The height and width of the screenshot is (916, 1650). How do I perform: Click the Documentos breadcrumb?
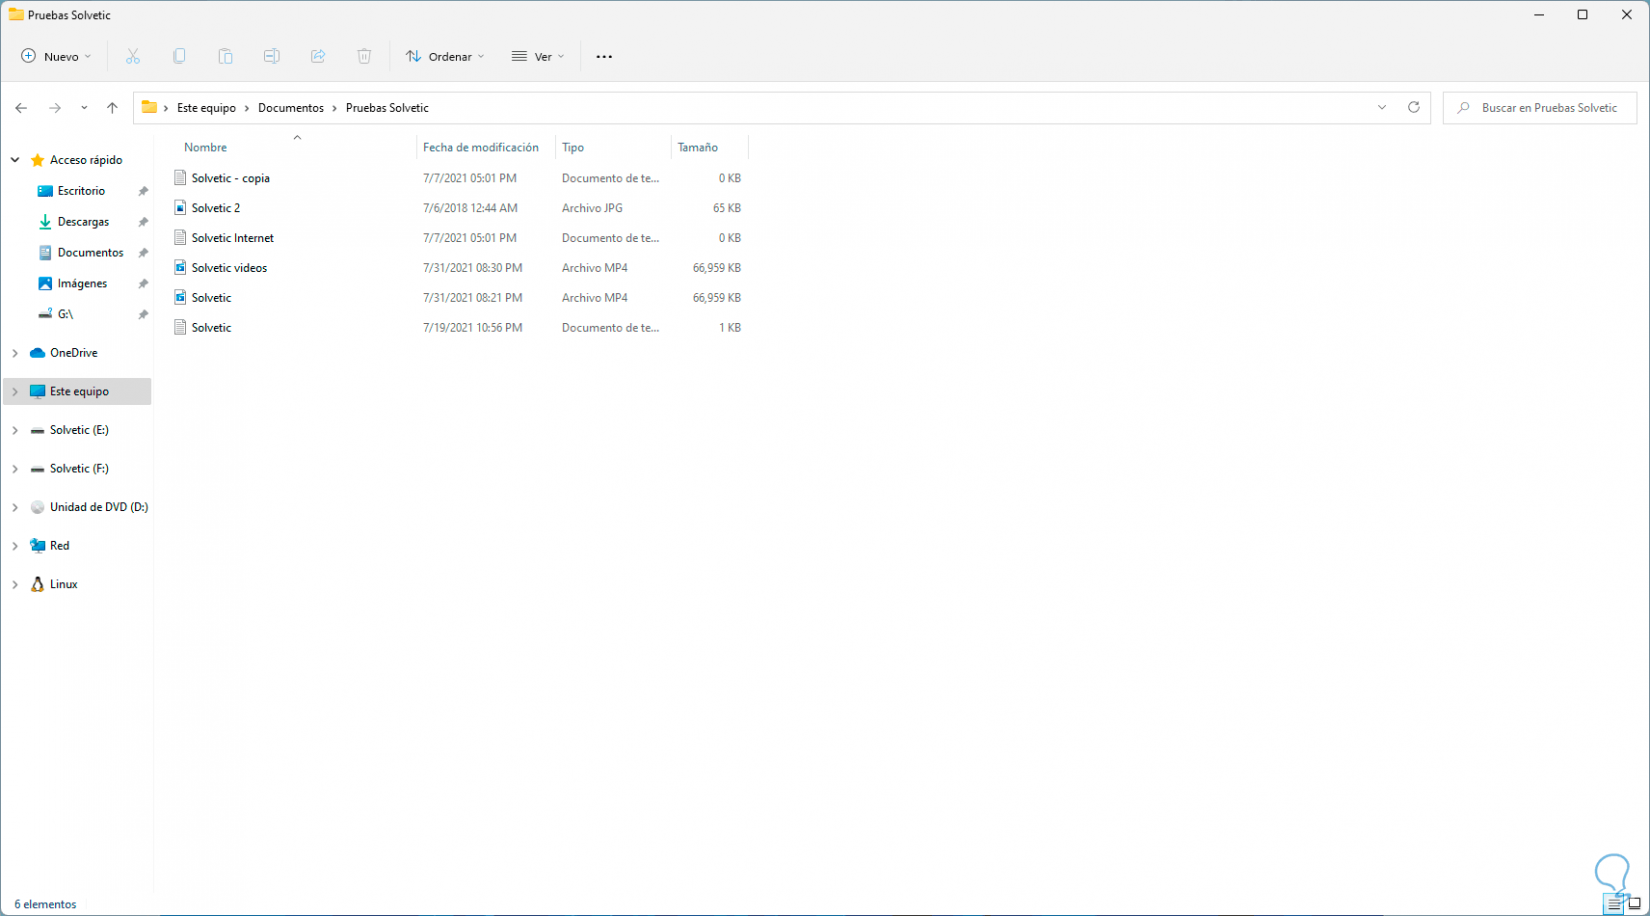(x=291, y=108)
